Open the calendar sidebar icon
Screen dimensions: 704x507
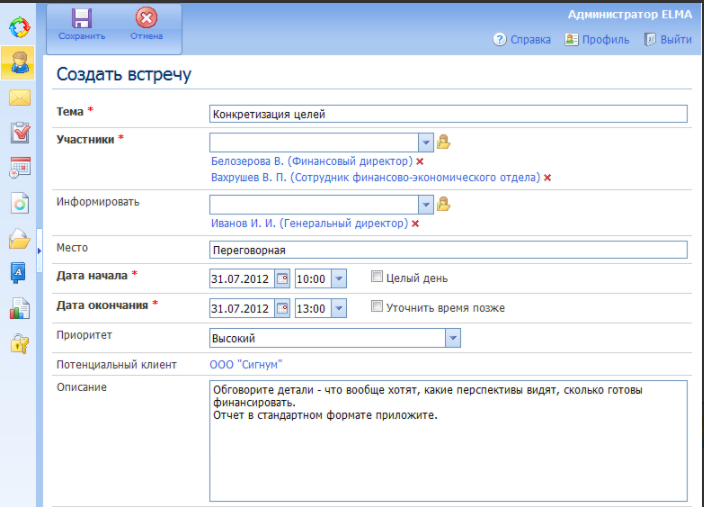[x=19, y=167]
